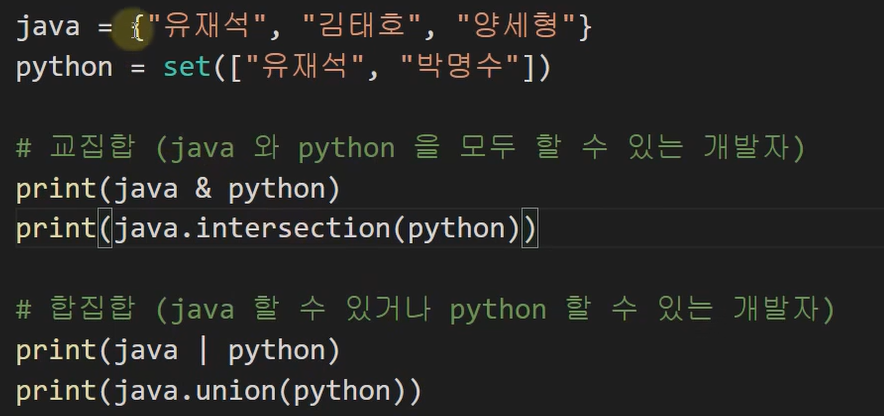The height and width of the screenshot is (416, 884).
Task: Click the comment line starting with # 합집합
Action: [x=425, y=309]
